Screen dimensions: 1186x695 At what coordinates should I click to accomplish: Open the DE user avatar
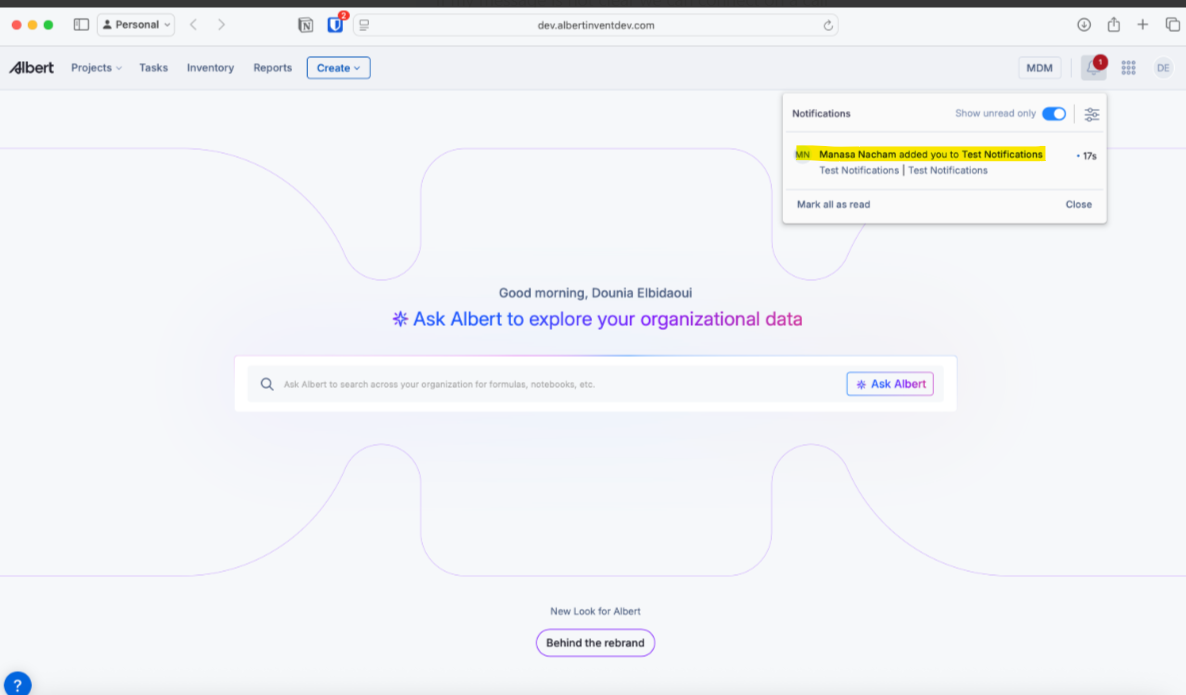click(x=1163, y=68)
